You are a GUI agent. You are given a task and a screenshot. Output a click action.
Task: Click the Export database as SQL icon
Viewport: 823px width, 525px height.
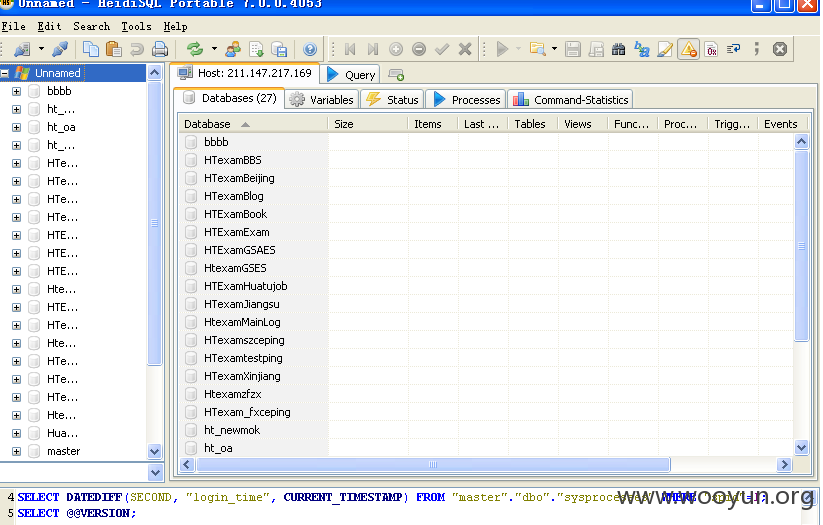[279, 49]
